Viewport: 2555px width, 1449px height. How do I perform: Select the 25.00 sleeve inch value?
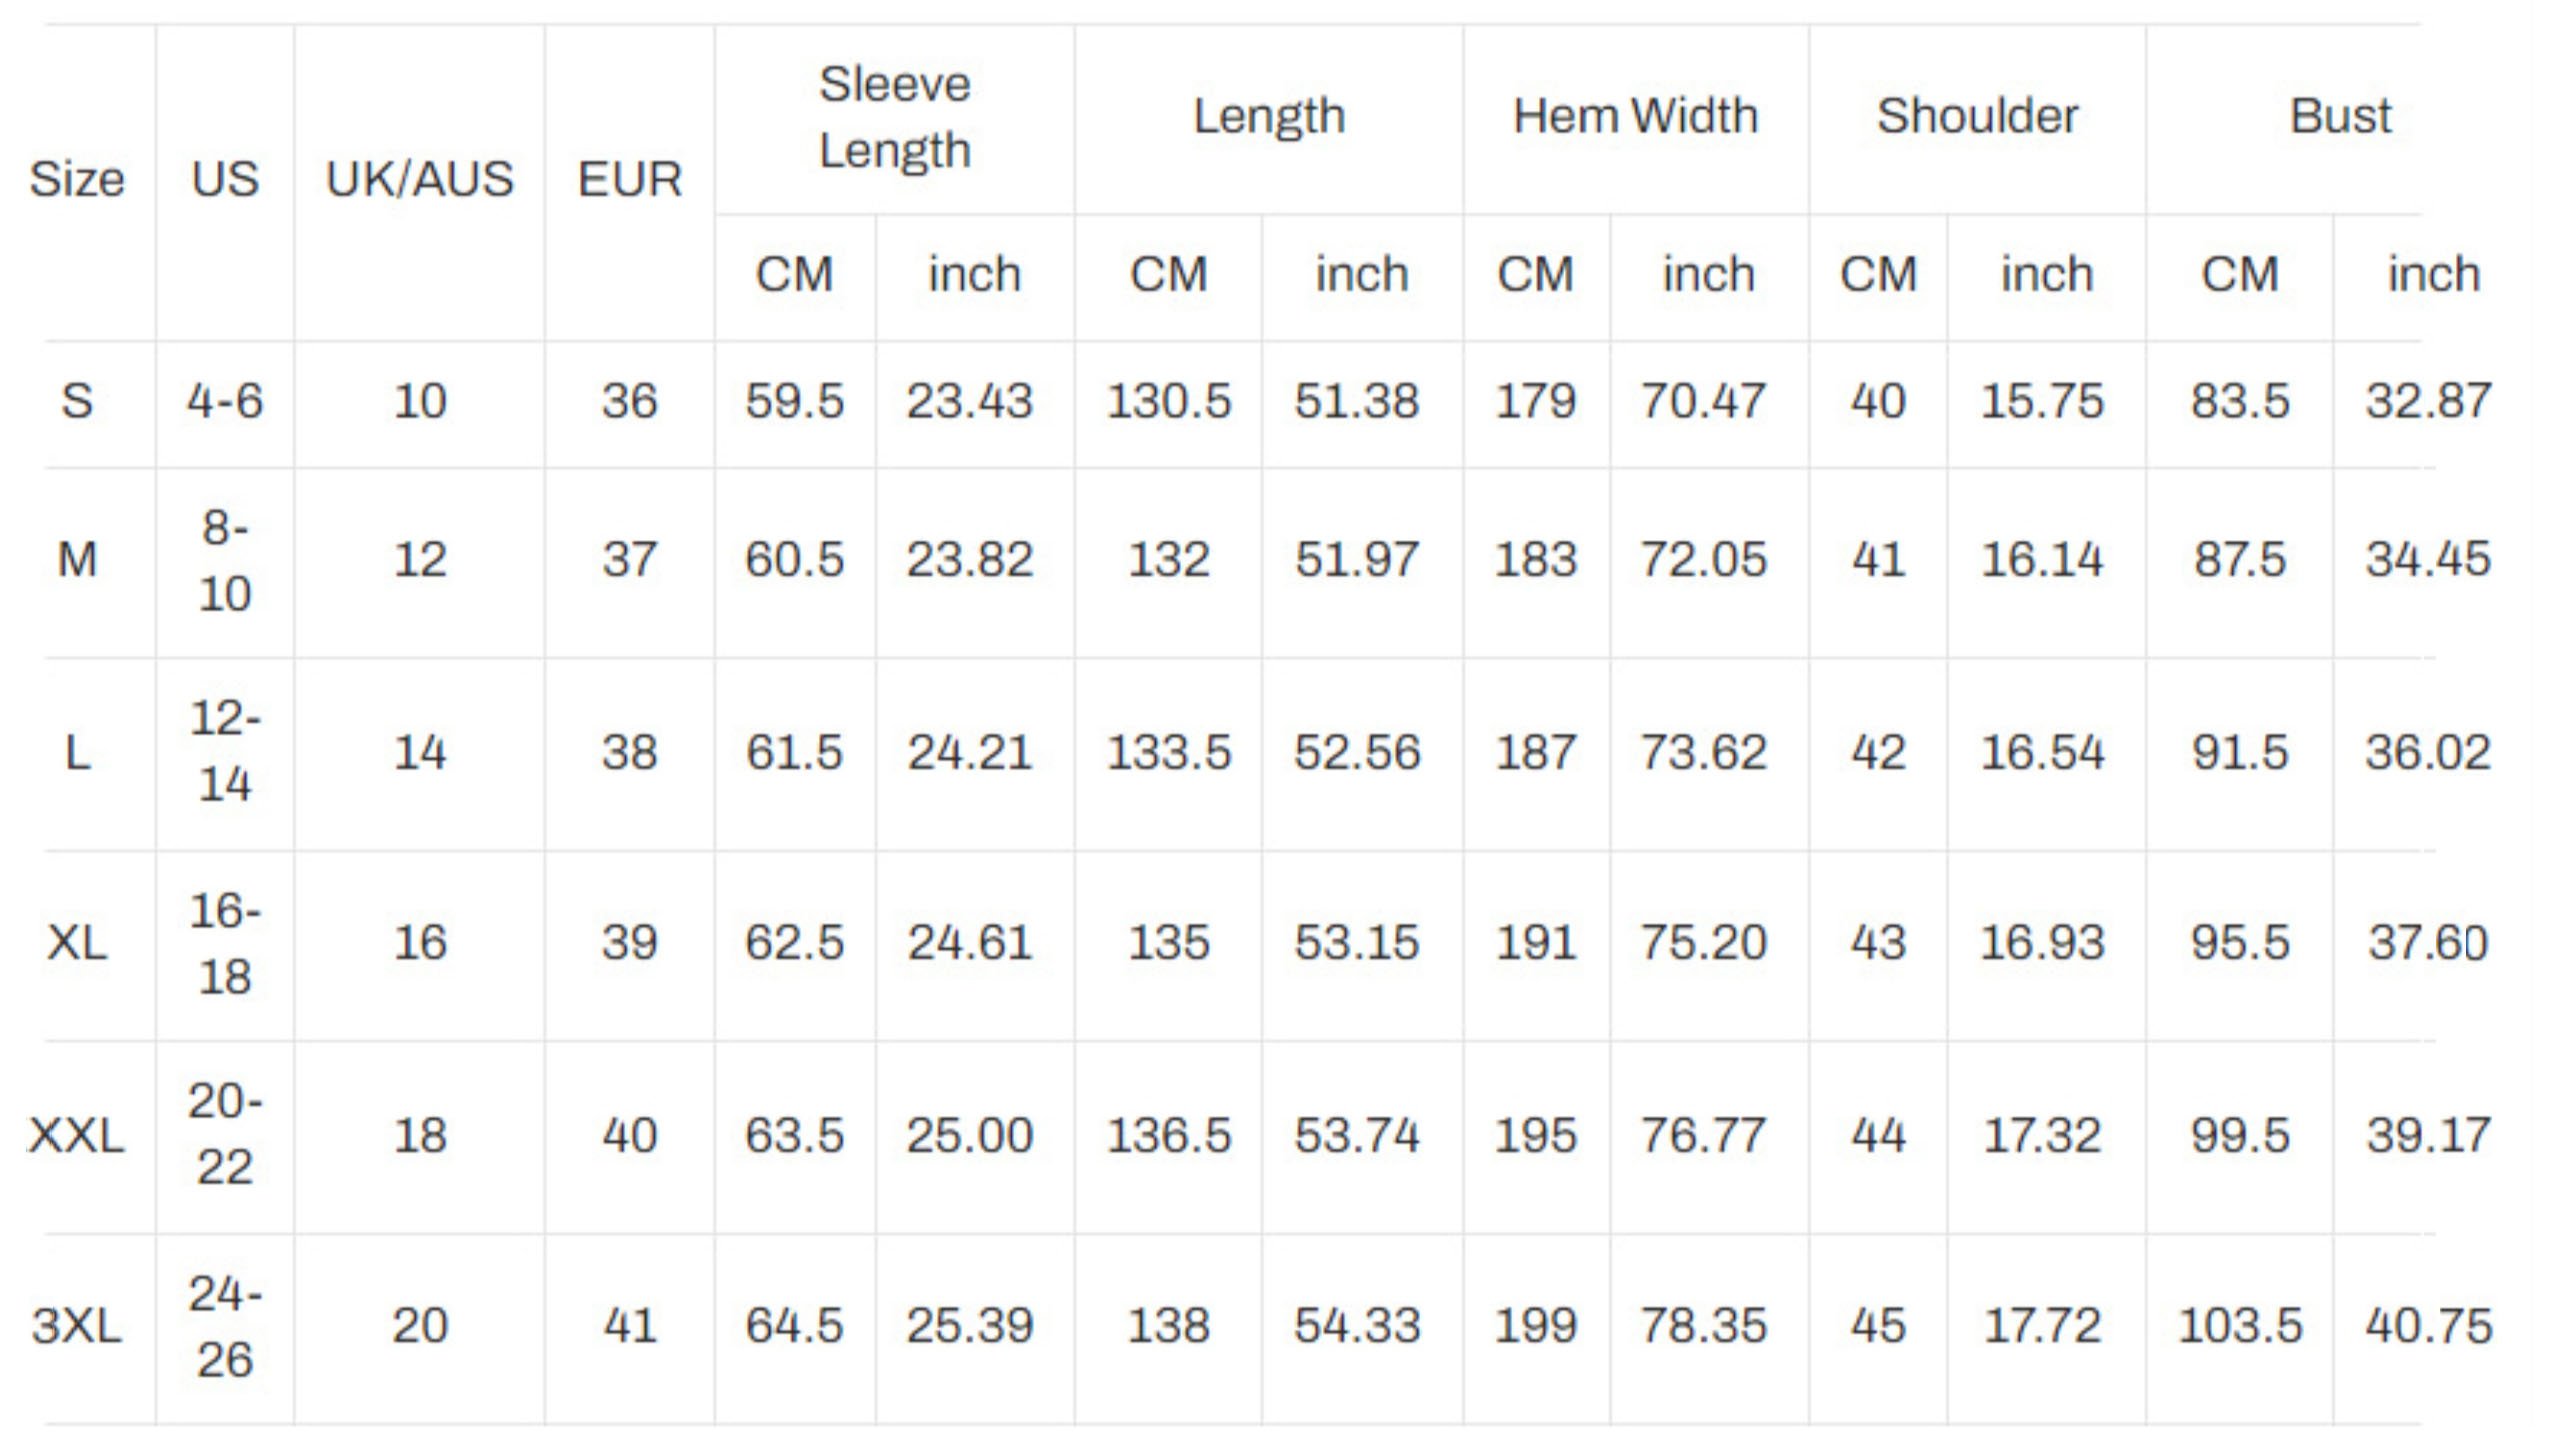tap(969, 1135)
